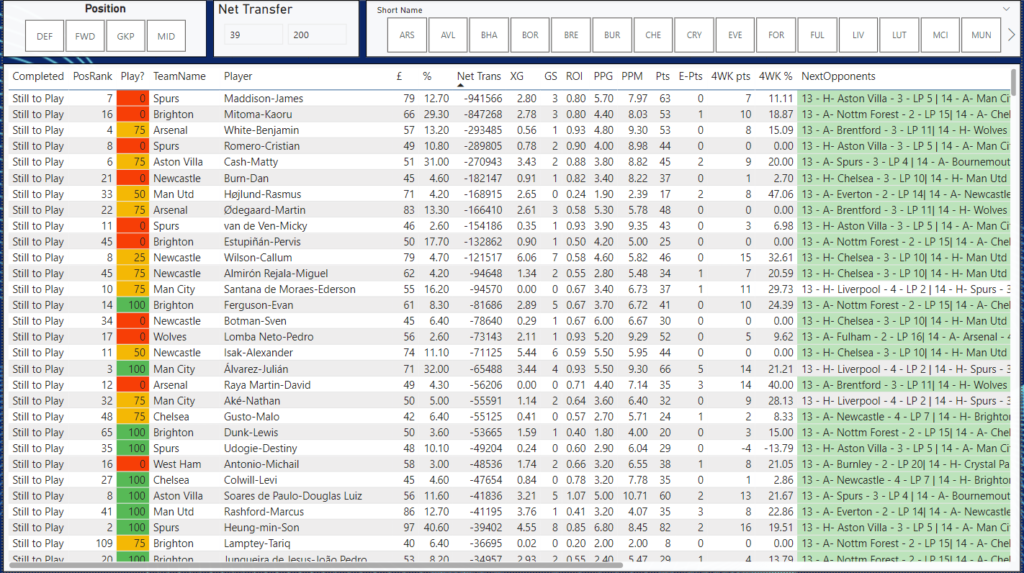Screen dimensions: 1024x573
Task: Filter by CHE short name
Action: point(653,35)
